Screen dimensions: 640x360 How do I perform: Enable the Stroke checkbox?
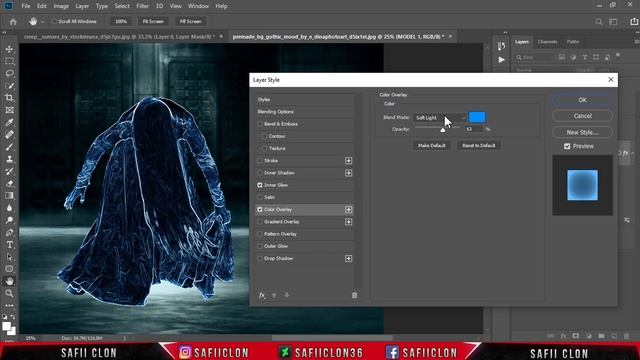coord(260,160)
